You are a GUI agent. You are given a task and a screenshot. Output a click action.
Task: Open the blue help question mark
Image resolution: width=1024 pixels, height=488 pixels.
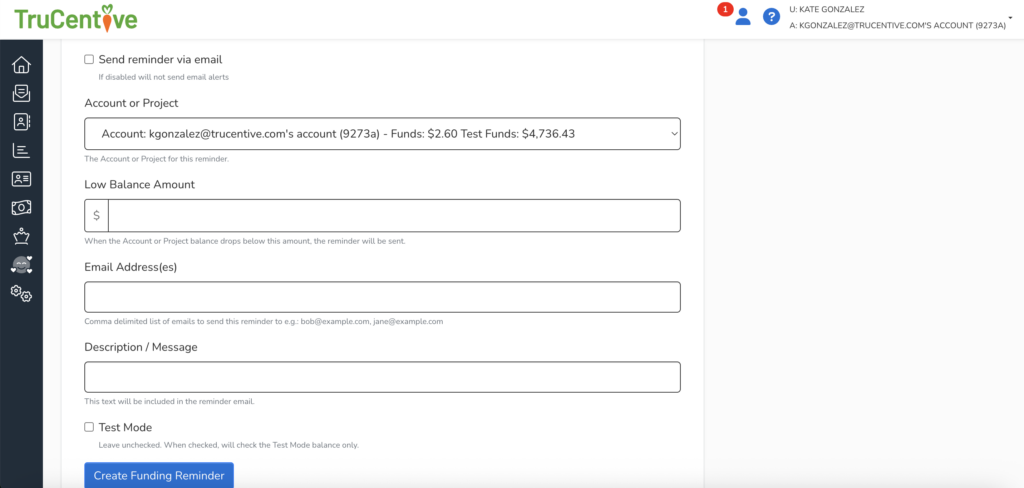point(771,17)
